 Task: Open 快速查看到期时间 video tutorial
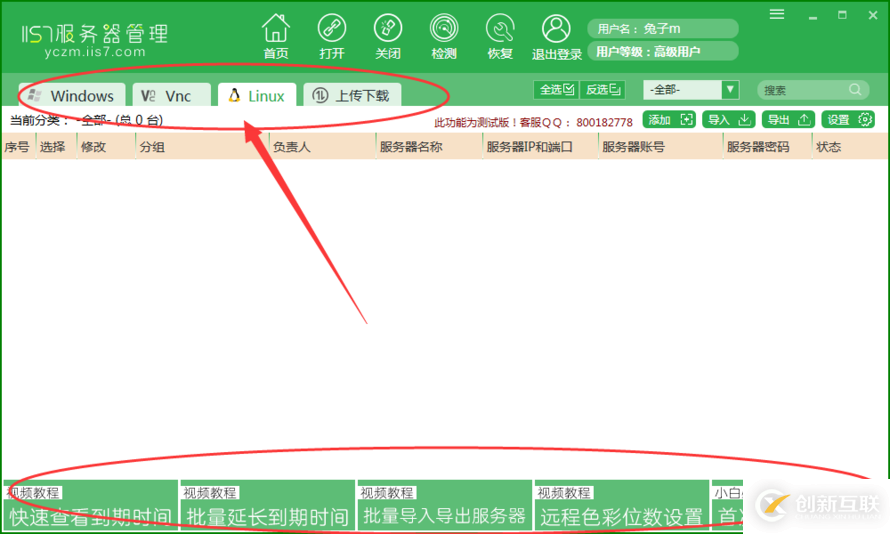(91, 506)
